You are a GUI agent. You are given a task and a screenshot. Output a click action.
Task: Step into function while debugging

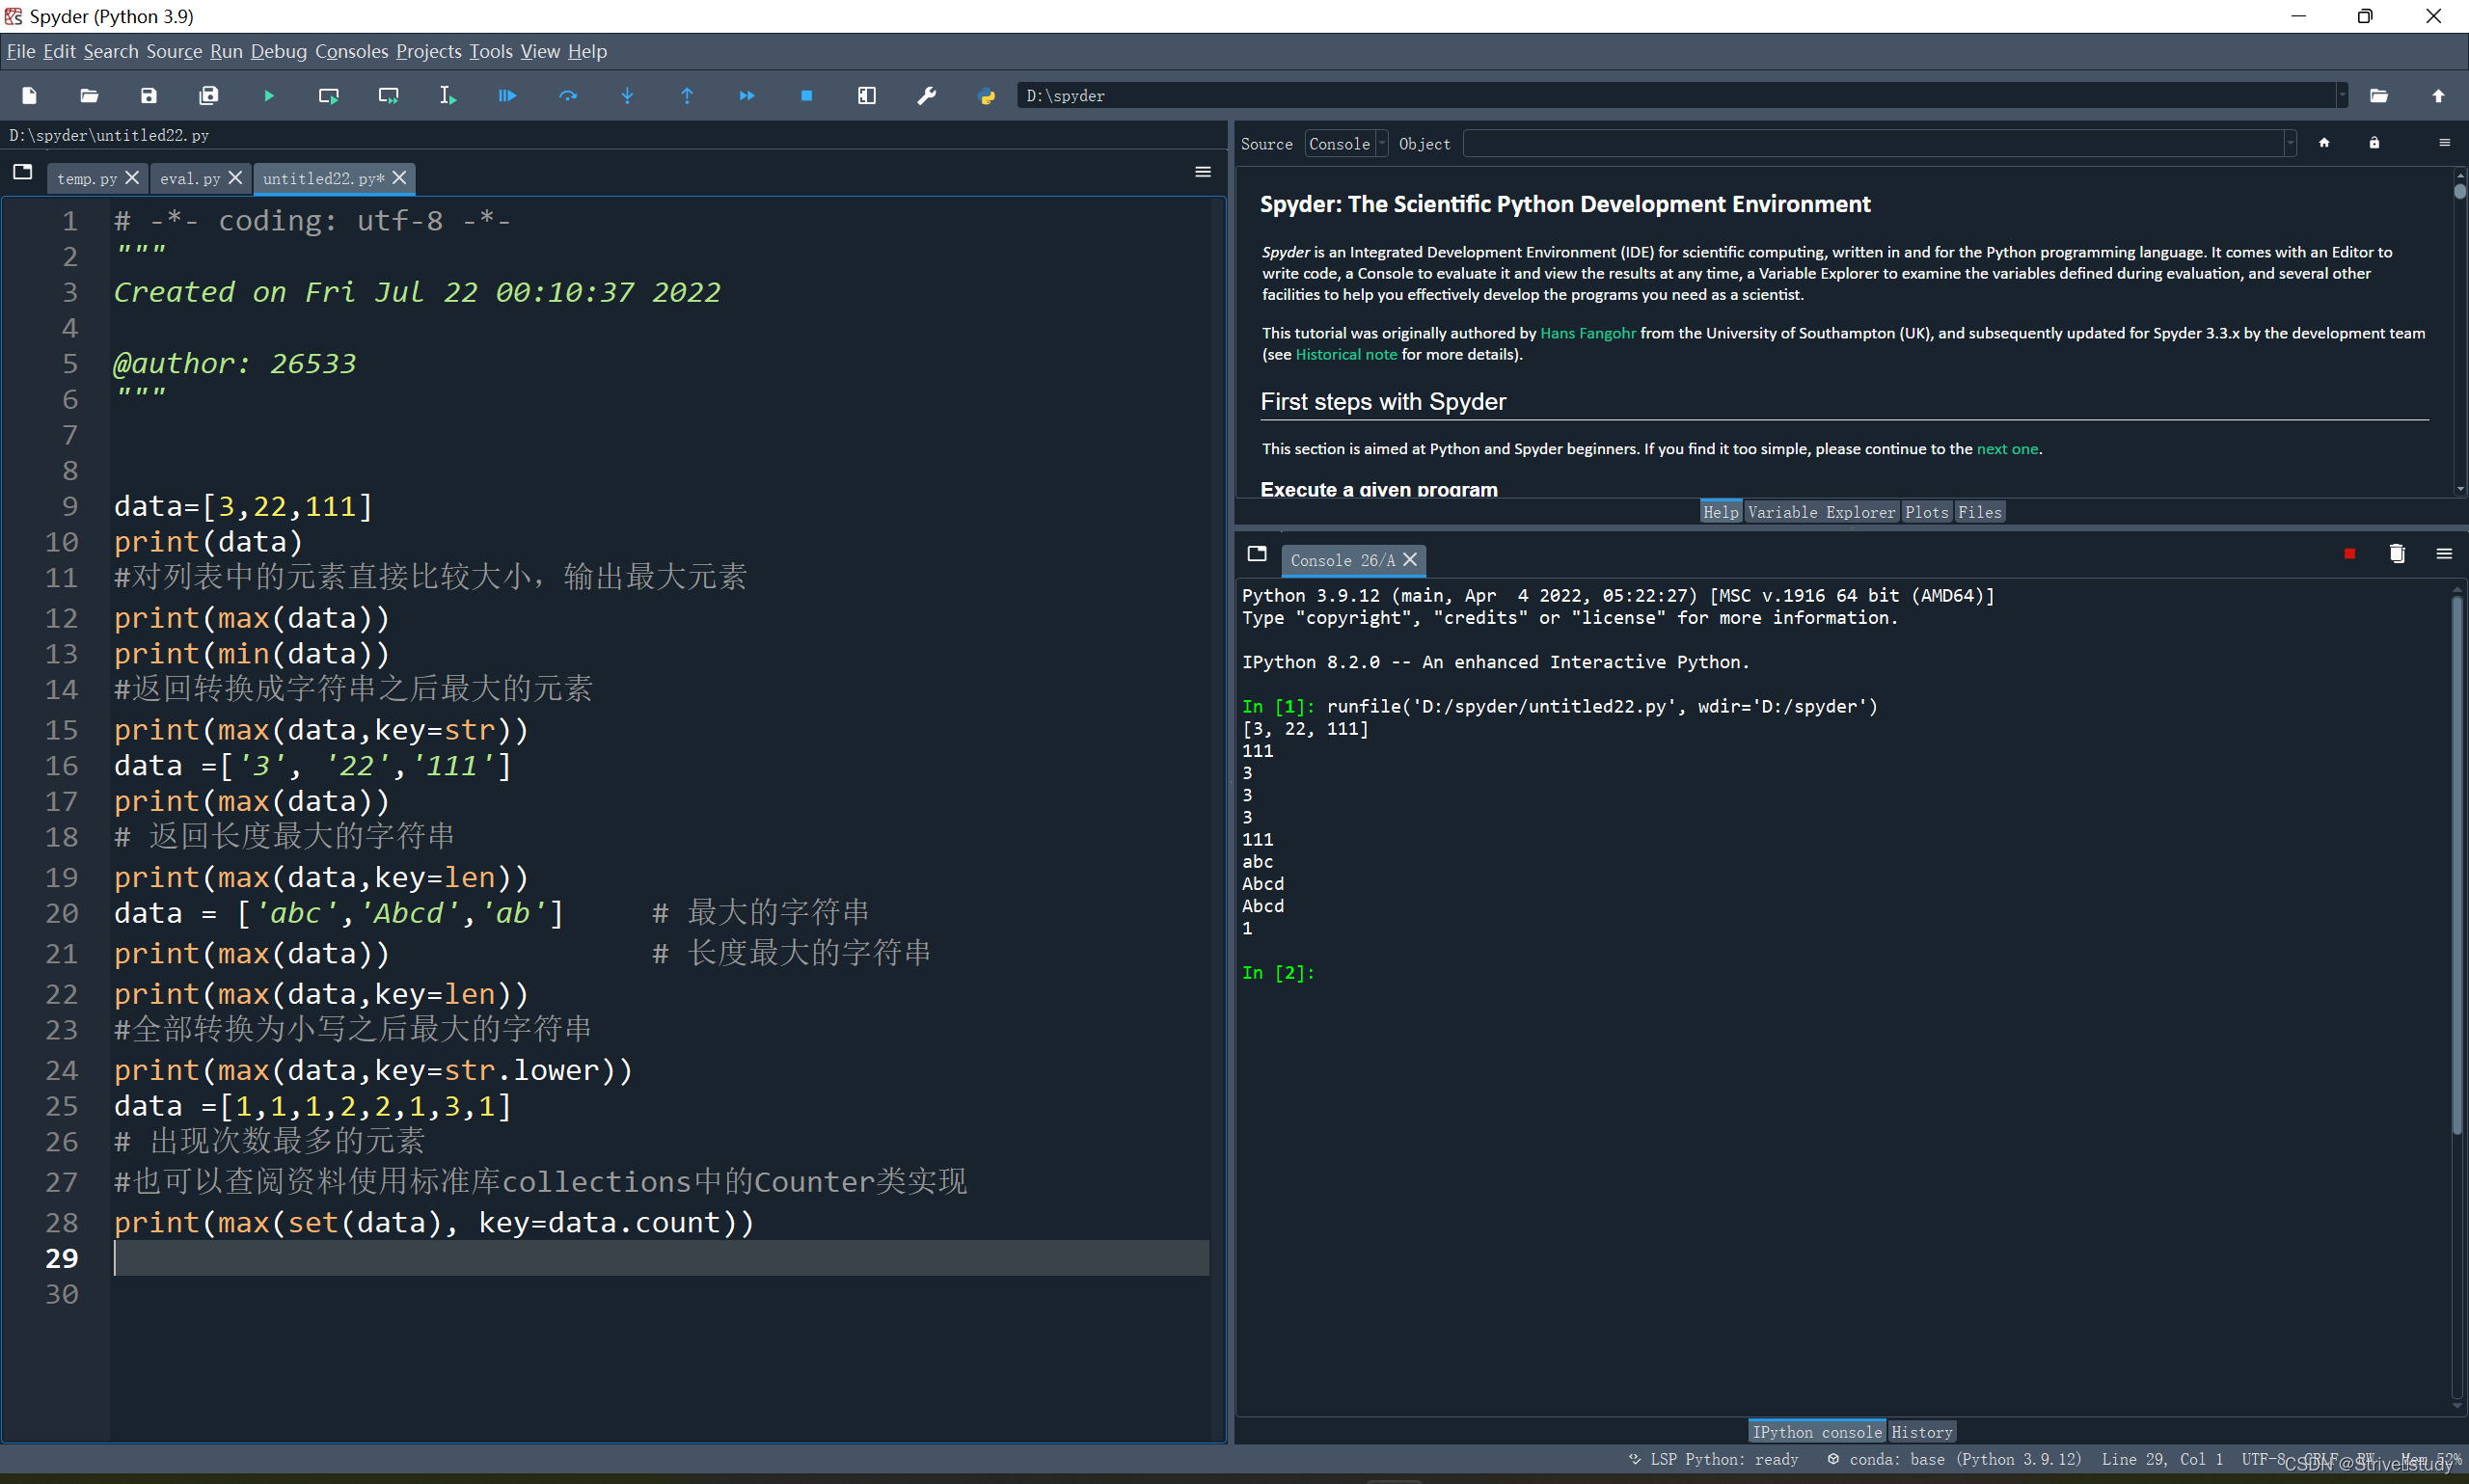(627, 95)
